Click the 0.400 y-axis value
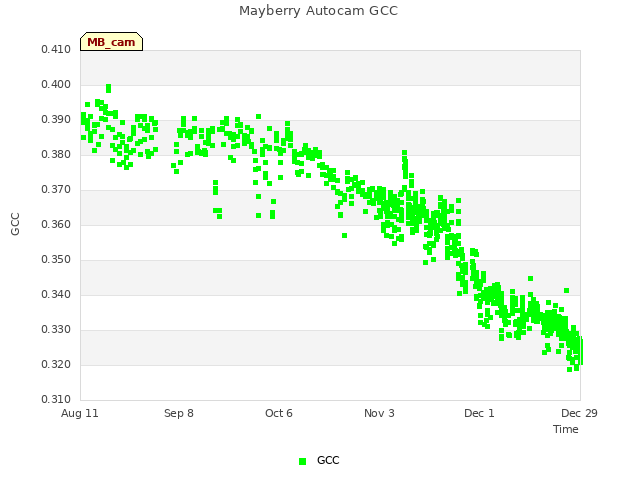This screenshot has width=640, height=480. 56,84
